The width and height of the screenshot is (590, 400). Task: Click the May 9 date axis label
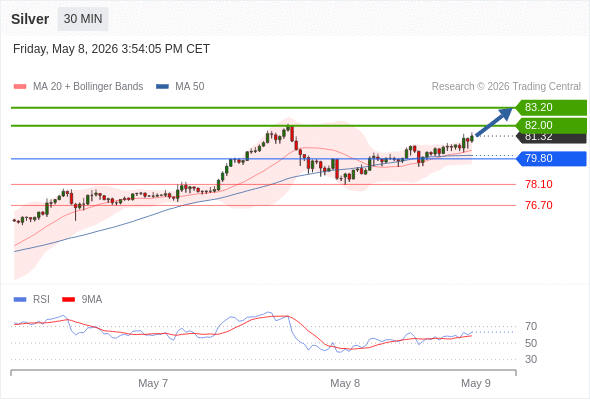click(476, 383)
